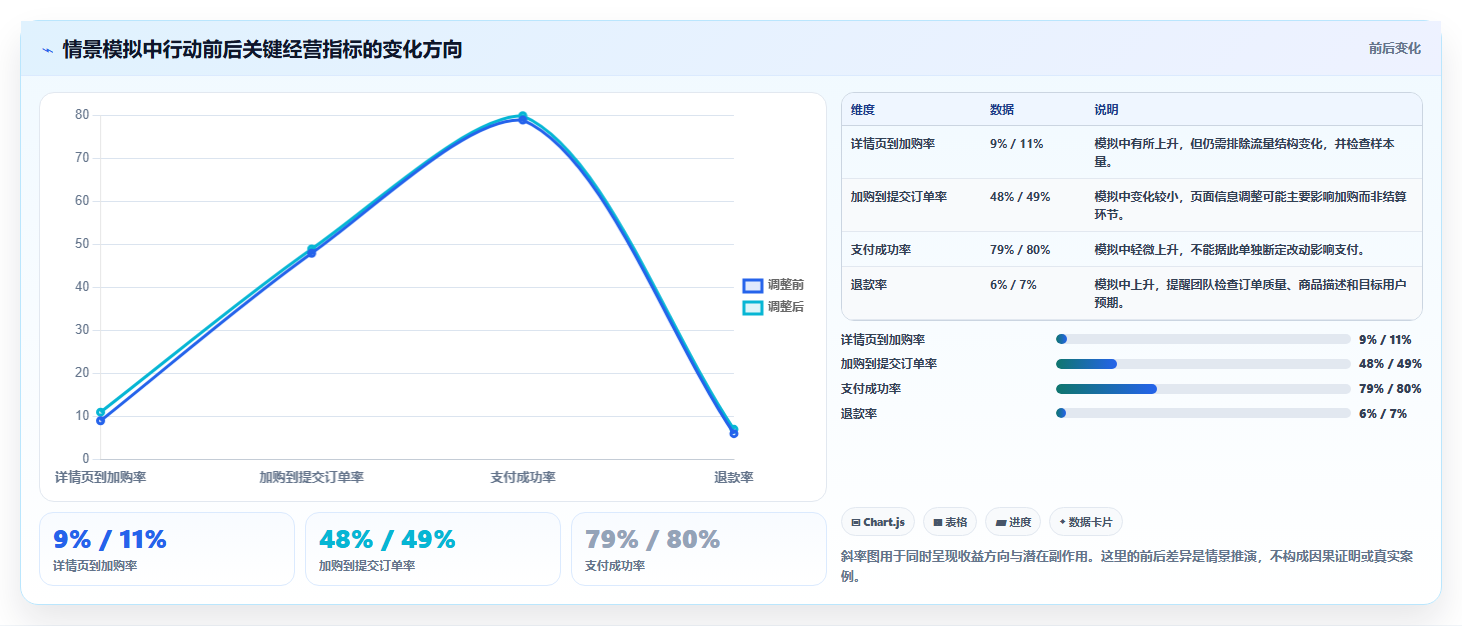Viewport: 1462px width, 626px height.
Task: Toggle the 调整后 legend entry
Action: coord(773,307)
